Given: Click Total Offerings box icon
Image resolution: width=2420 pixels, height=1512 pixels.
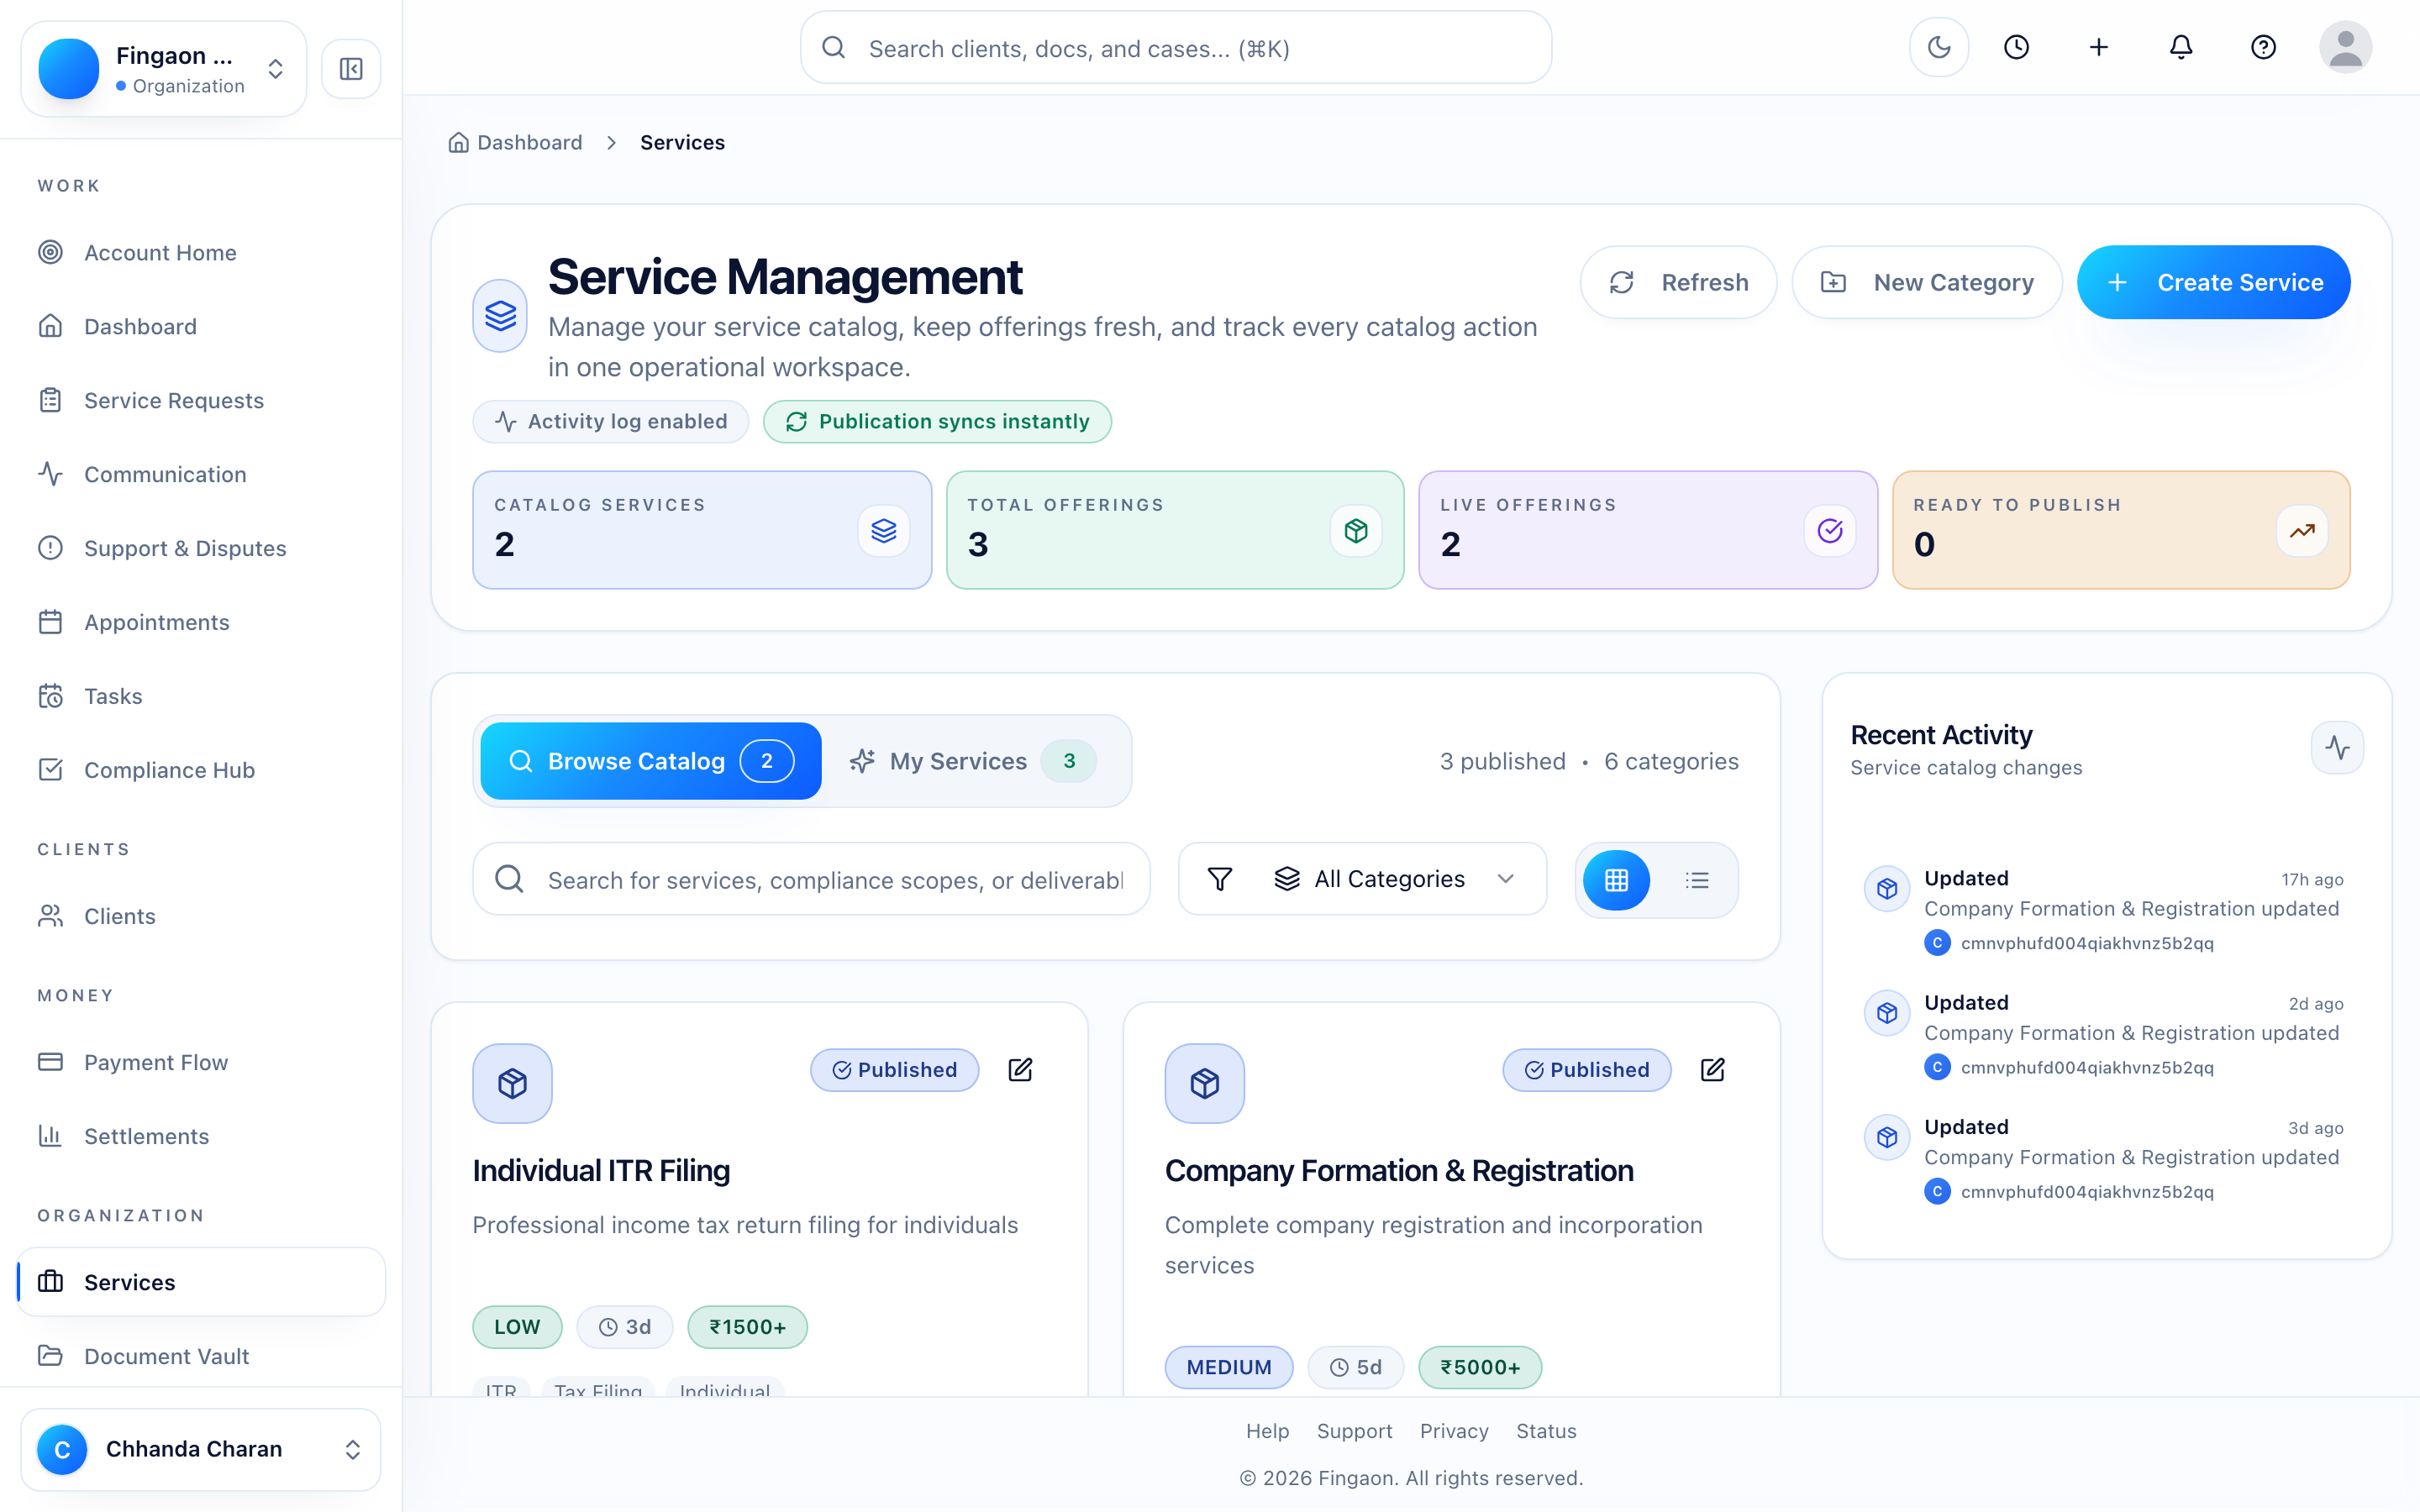Looking at the screenshot, I should tap(1356, 530).
